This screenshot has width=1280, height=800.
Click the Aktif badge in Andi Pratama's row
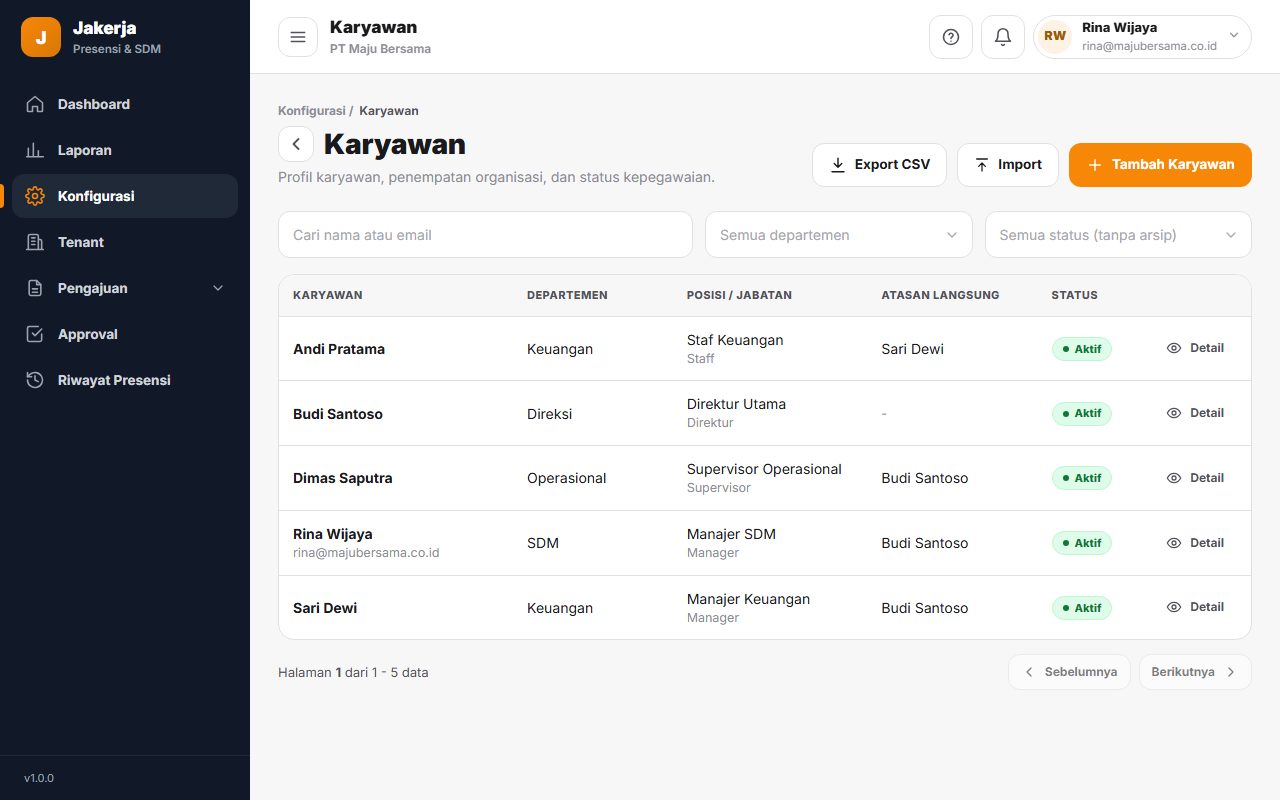[x=1081, y=349]
